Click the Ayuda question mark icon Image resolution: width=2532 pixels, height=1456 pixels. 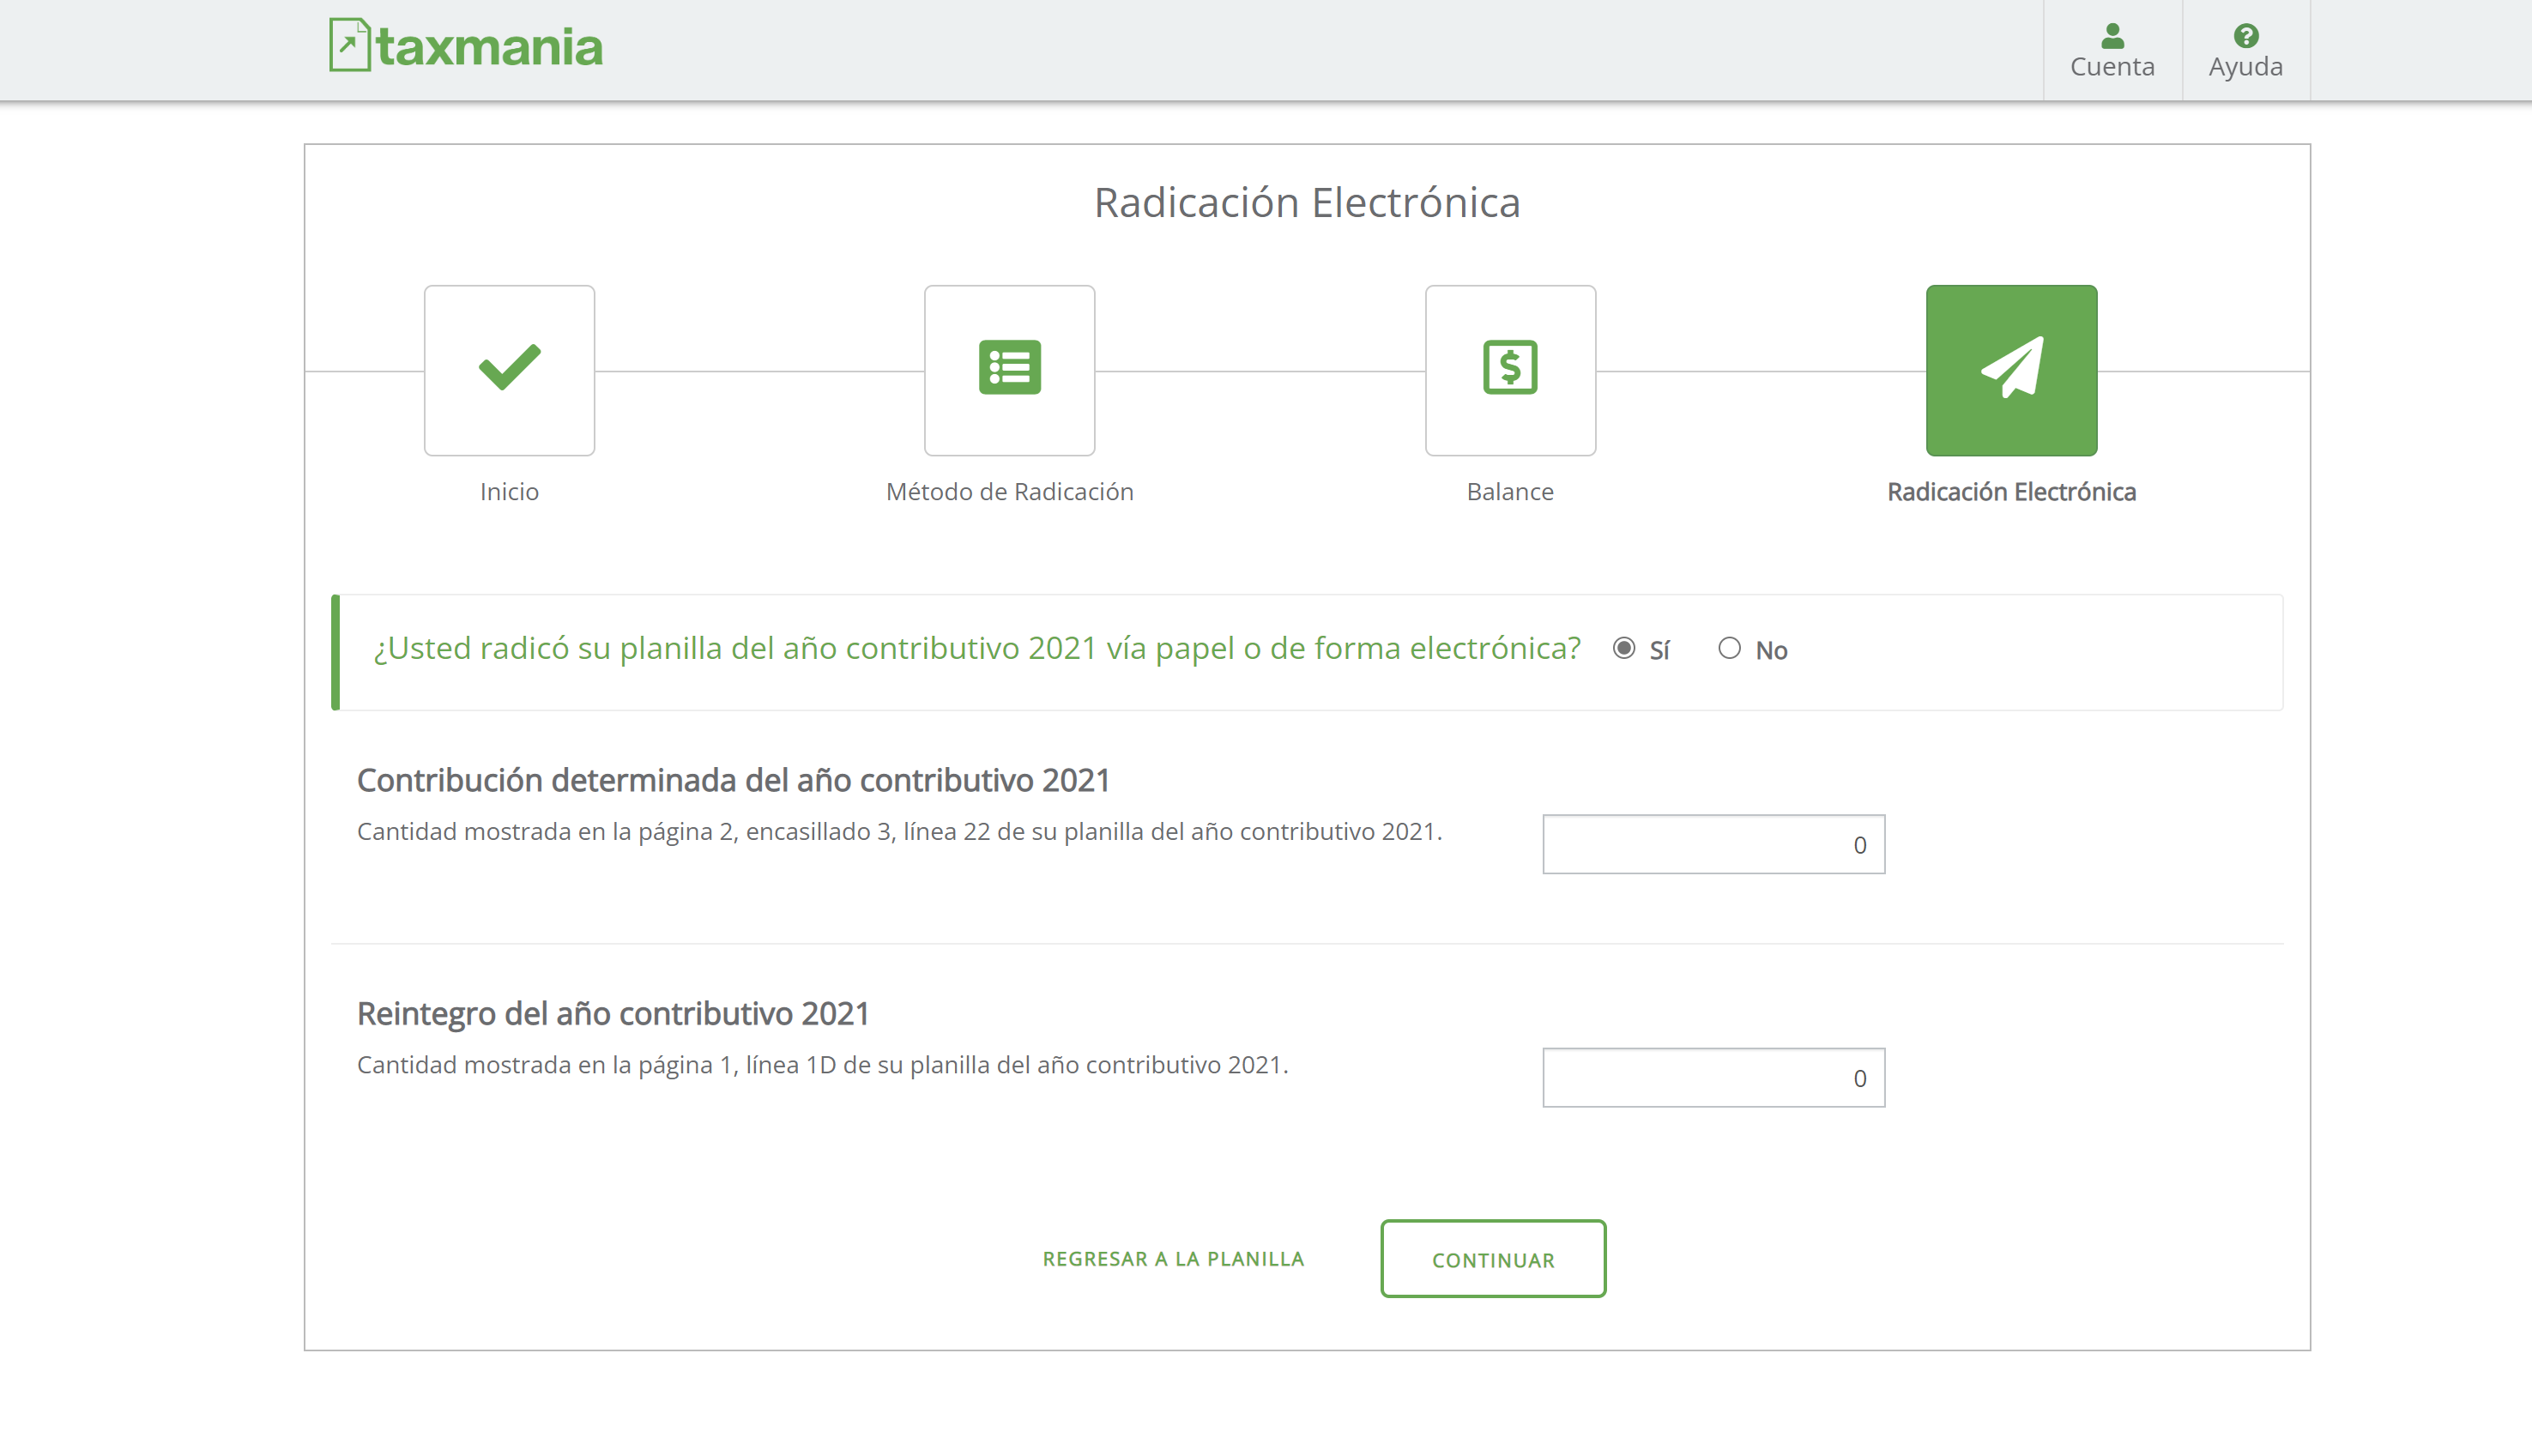coord(2245,36)
